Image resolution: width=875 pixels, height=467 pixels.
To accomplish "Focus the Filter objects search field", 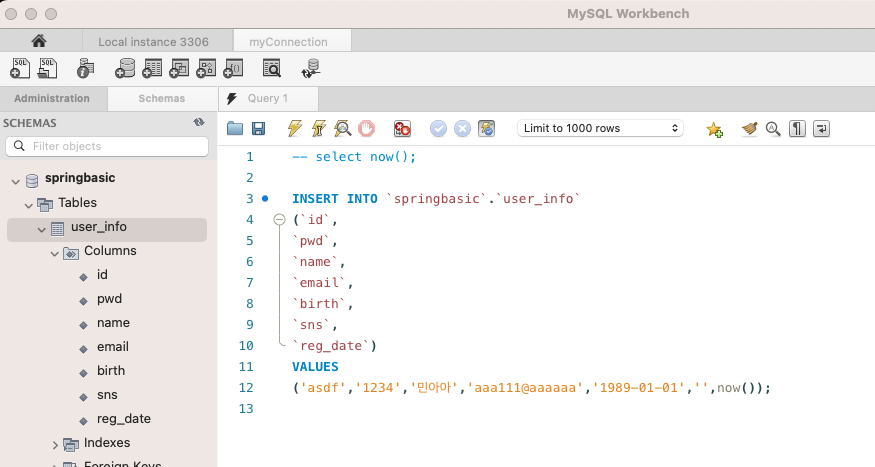I will pos(107,146).
